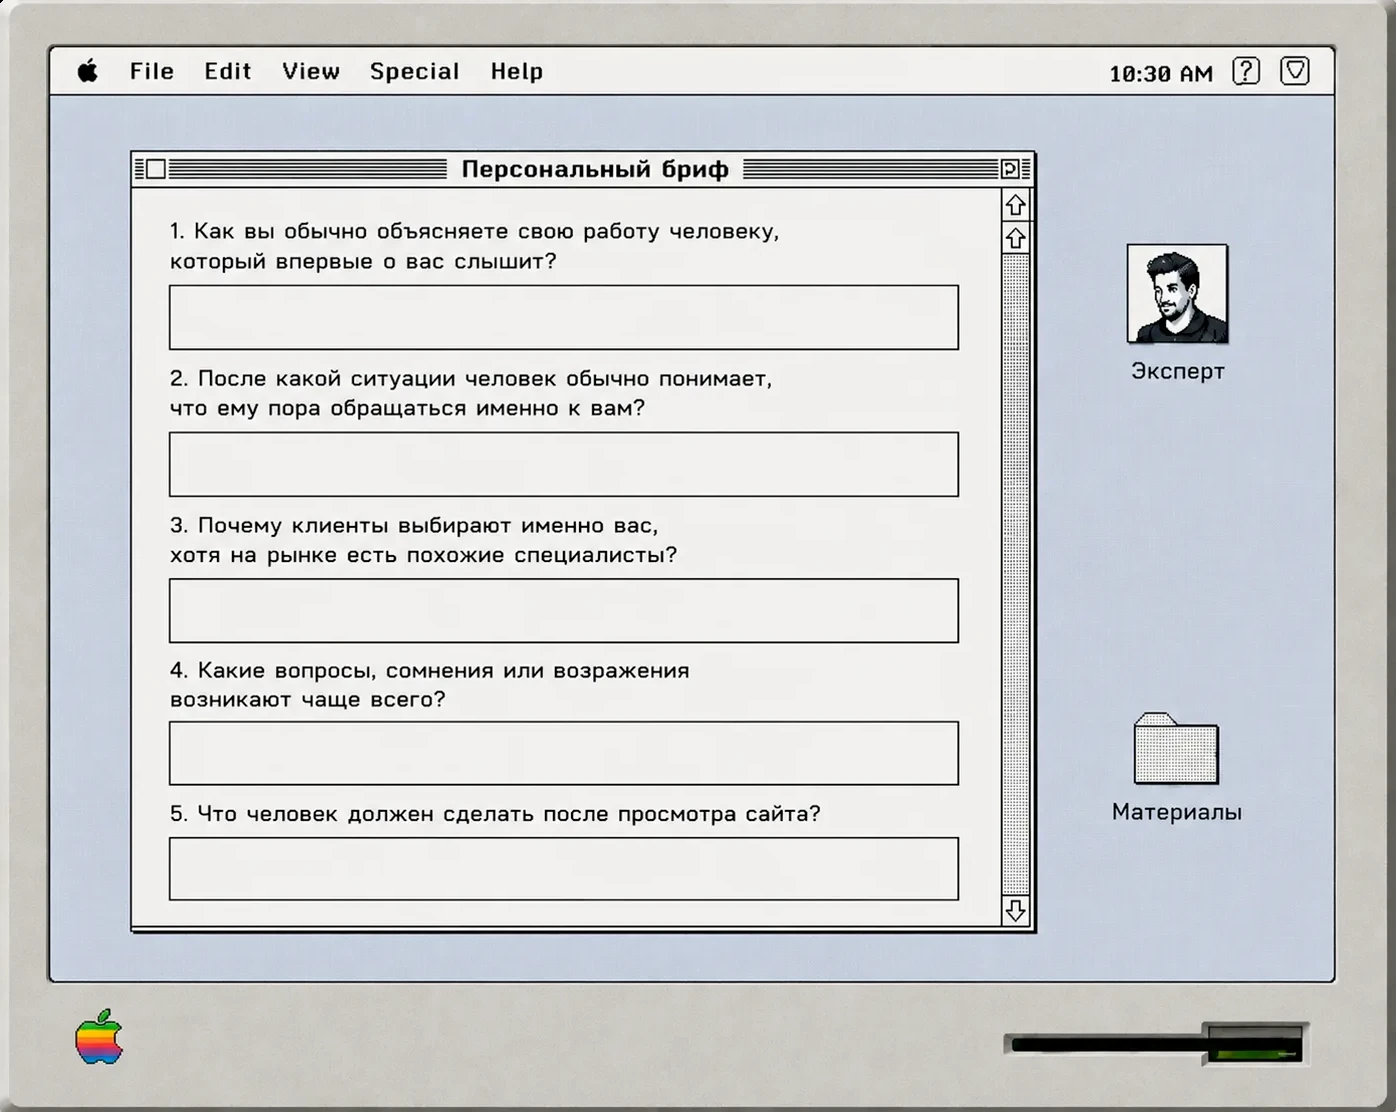
Task: Open the View menu
Action: tap(311, 71)
